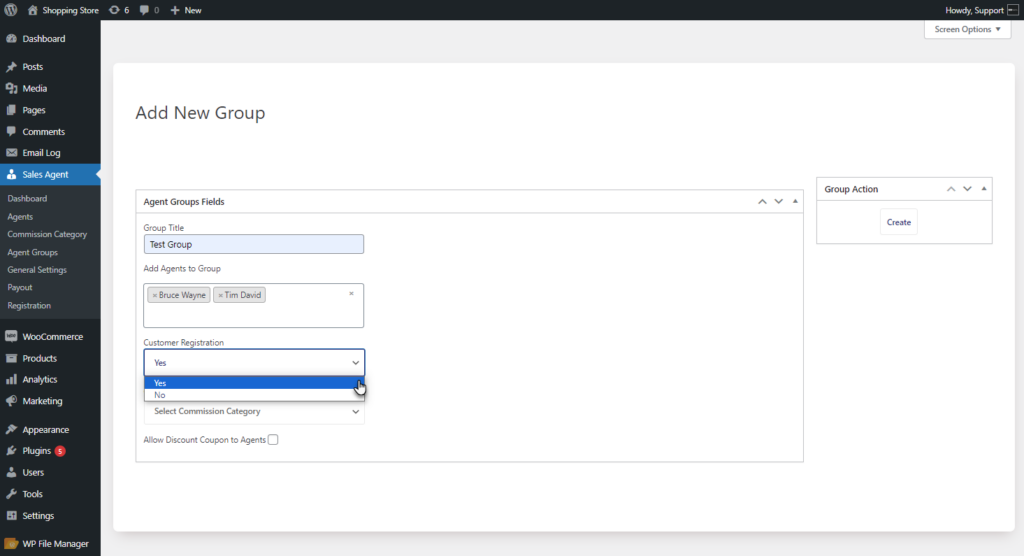Click the Analytics bar chart icon

click(11, 379)
